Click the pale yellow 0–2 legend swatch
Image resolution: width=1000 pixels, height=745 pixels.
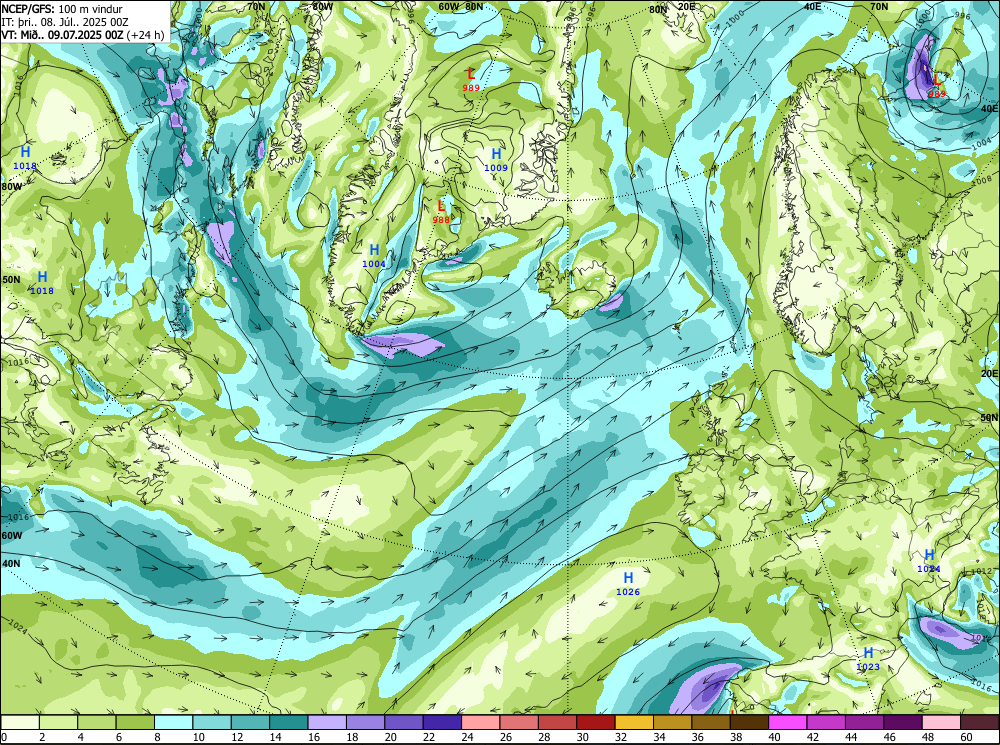point(20,722)
